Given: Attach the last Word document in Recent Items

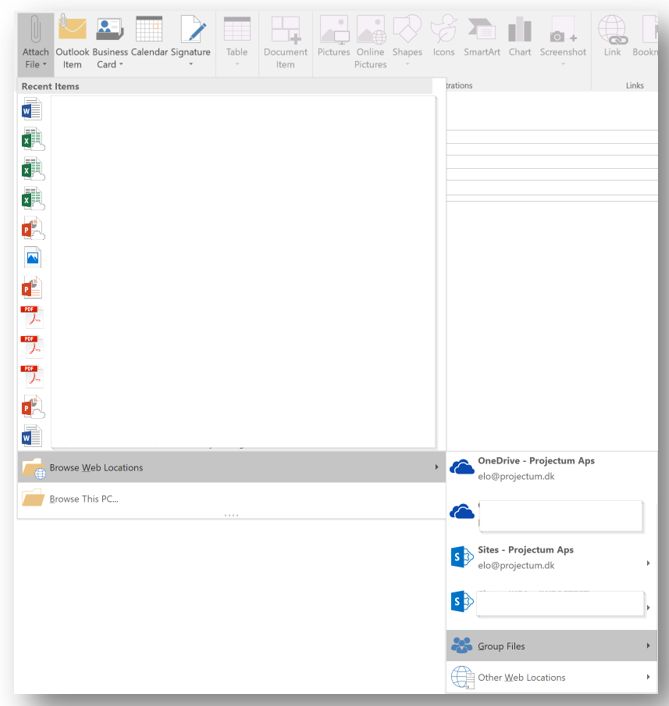Looking at the screenshot, I should point(32,436).
